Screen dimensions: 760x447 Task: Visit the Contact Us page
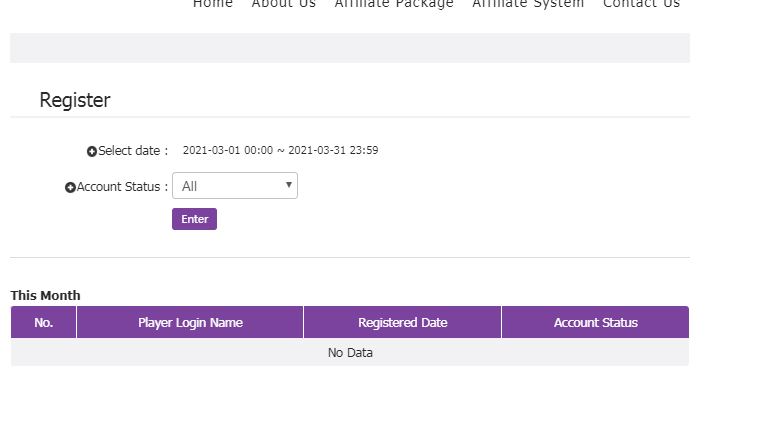pos(641,5)
